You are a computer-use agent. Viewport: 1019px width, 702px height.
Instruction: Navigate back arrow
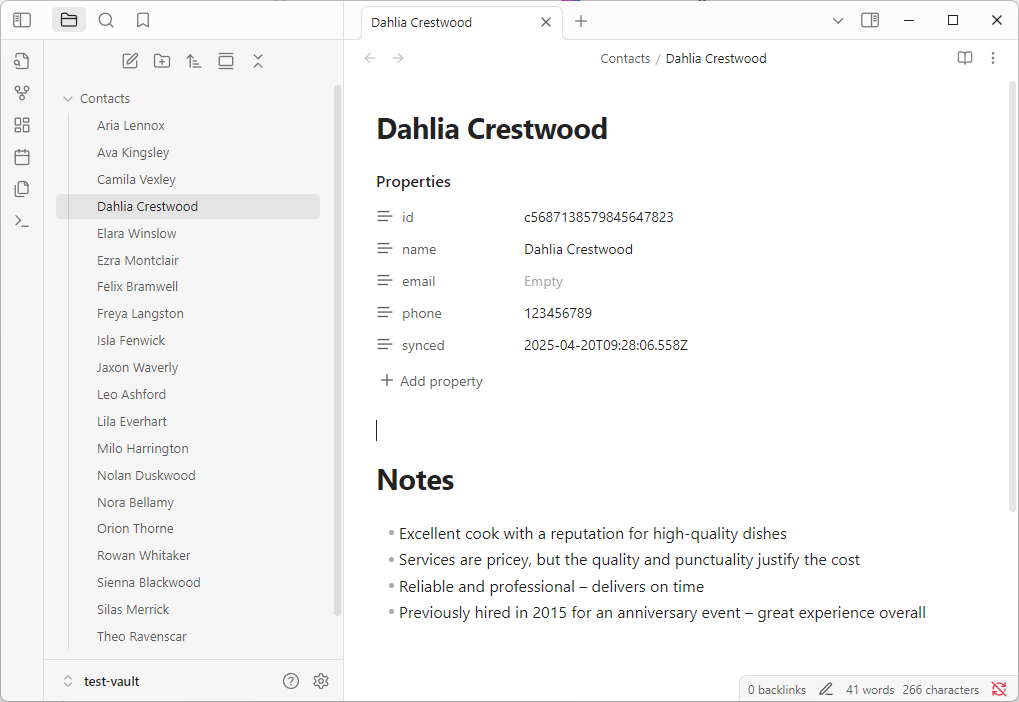click(x=370, y=58)
